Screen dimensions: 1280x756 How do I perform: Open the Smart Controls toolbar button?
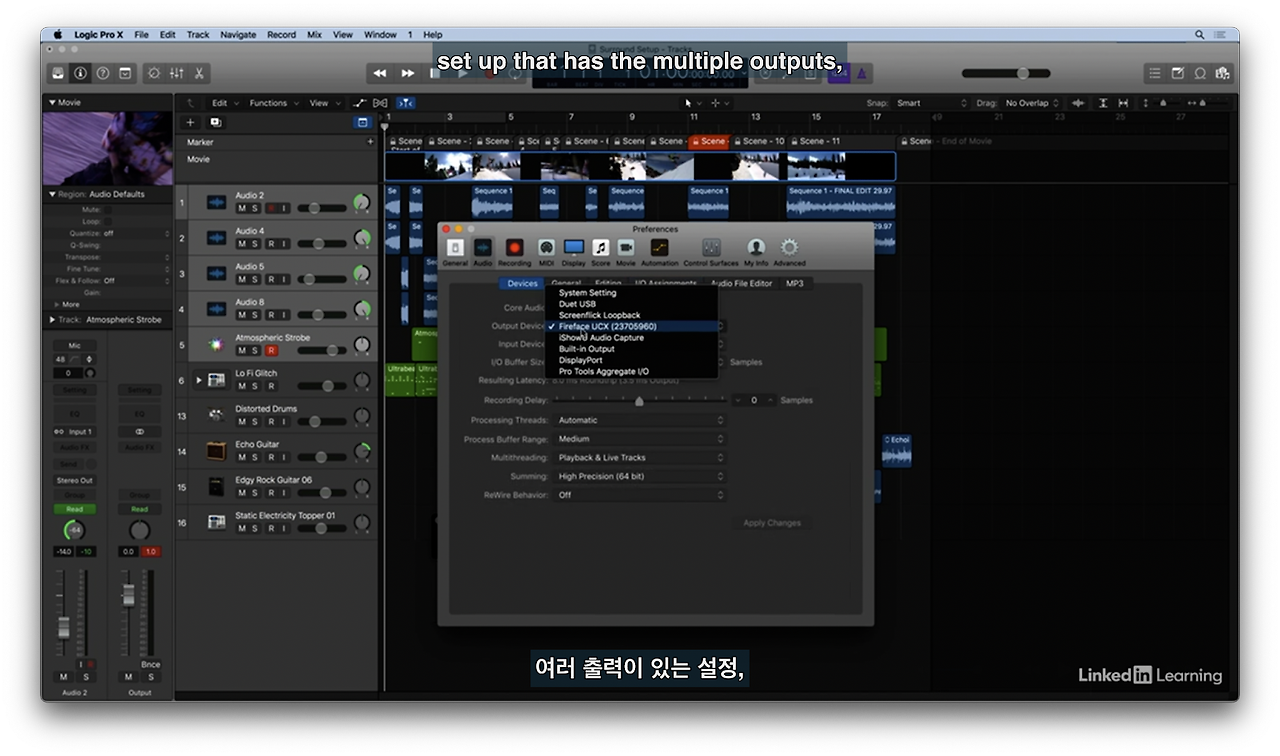154,73
